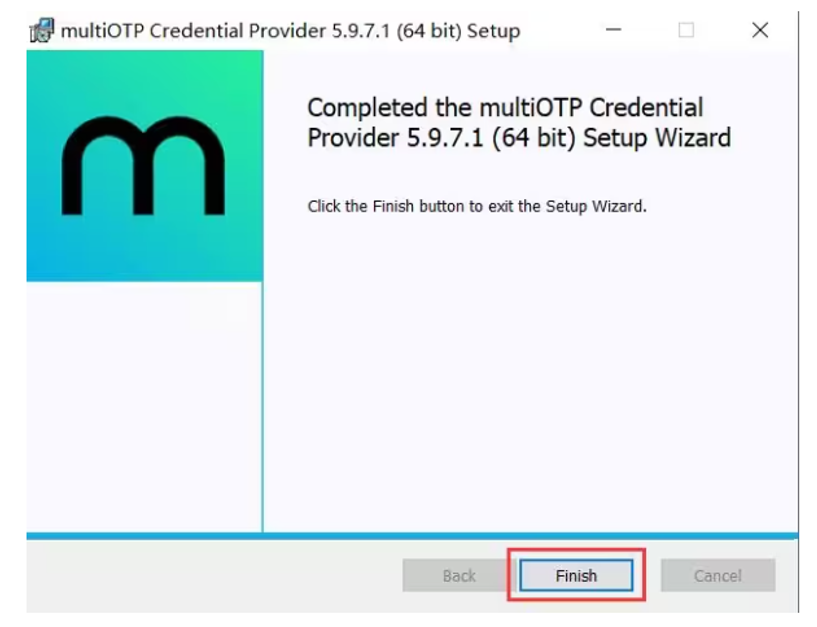Click the 'Completed the multiOTP Credential' heading
This screenshot has width=817, height=627.
pyautogui.click(x=505, y=108)
